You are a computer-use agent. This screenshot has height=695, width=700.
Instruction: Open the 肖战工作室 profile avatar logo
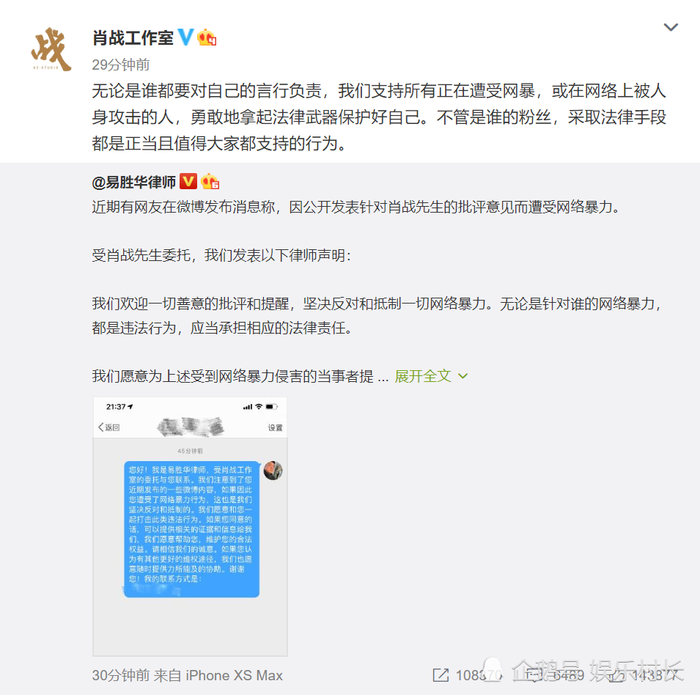51,50
